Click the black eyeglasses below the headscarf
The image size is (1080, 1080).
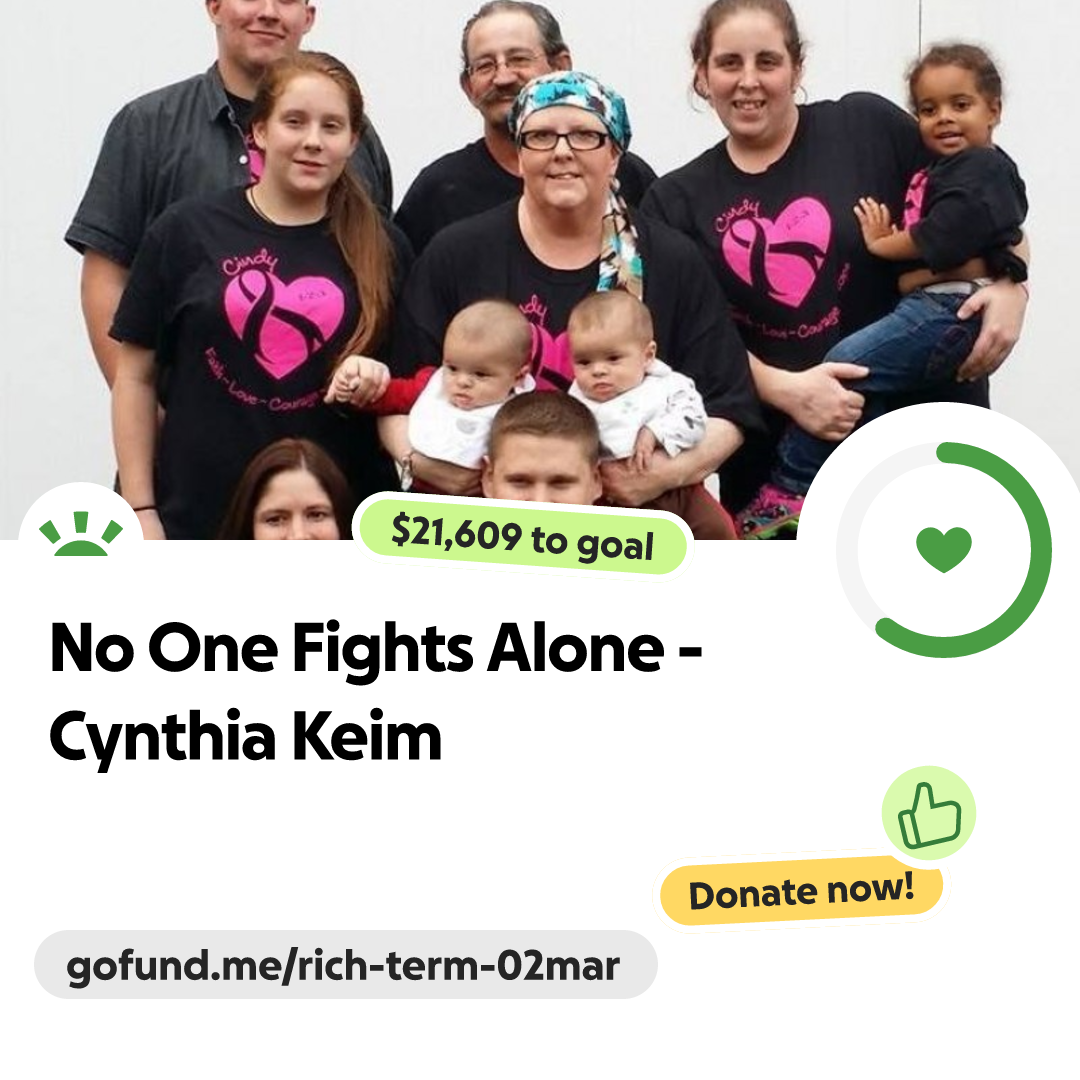click(x=563, y=140)
